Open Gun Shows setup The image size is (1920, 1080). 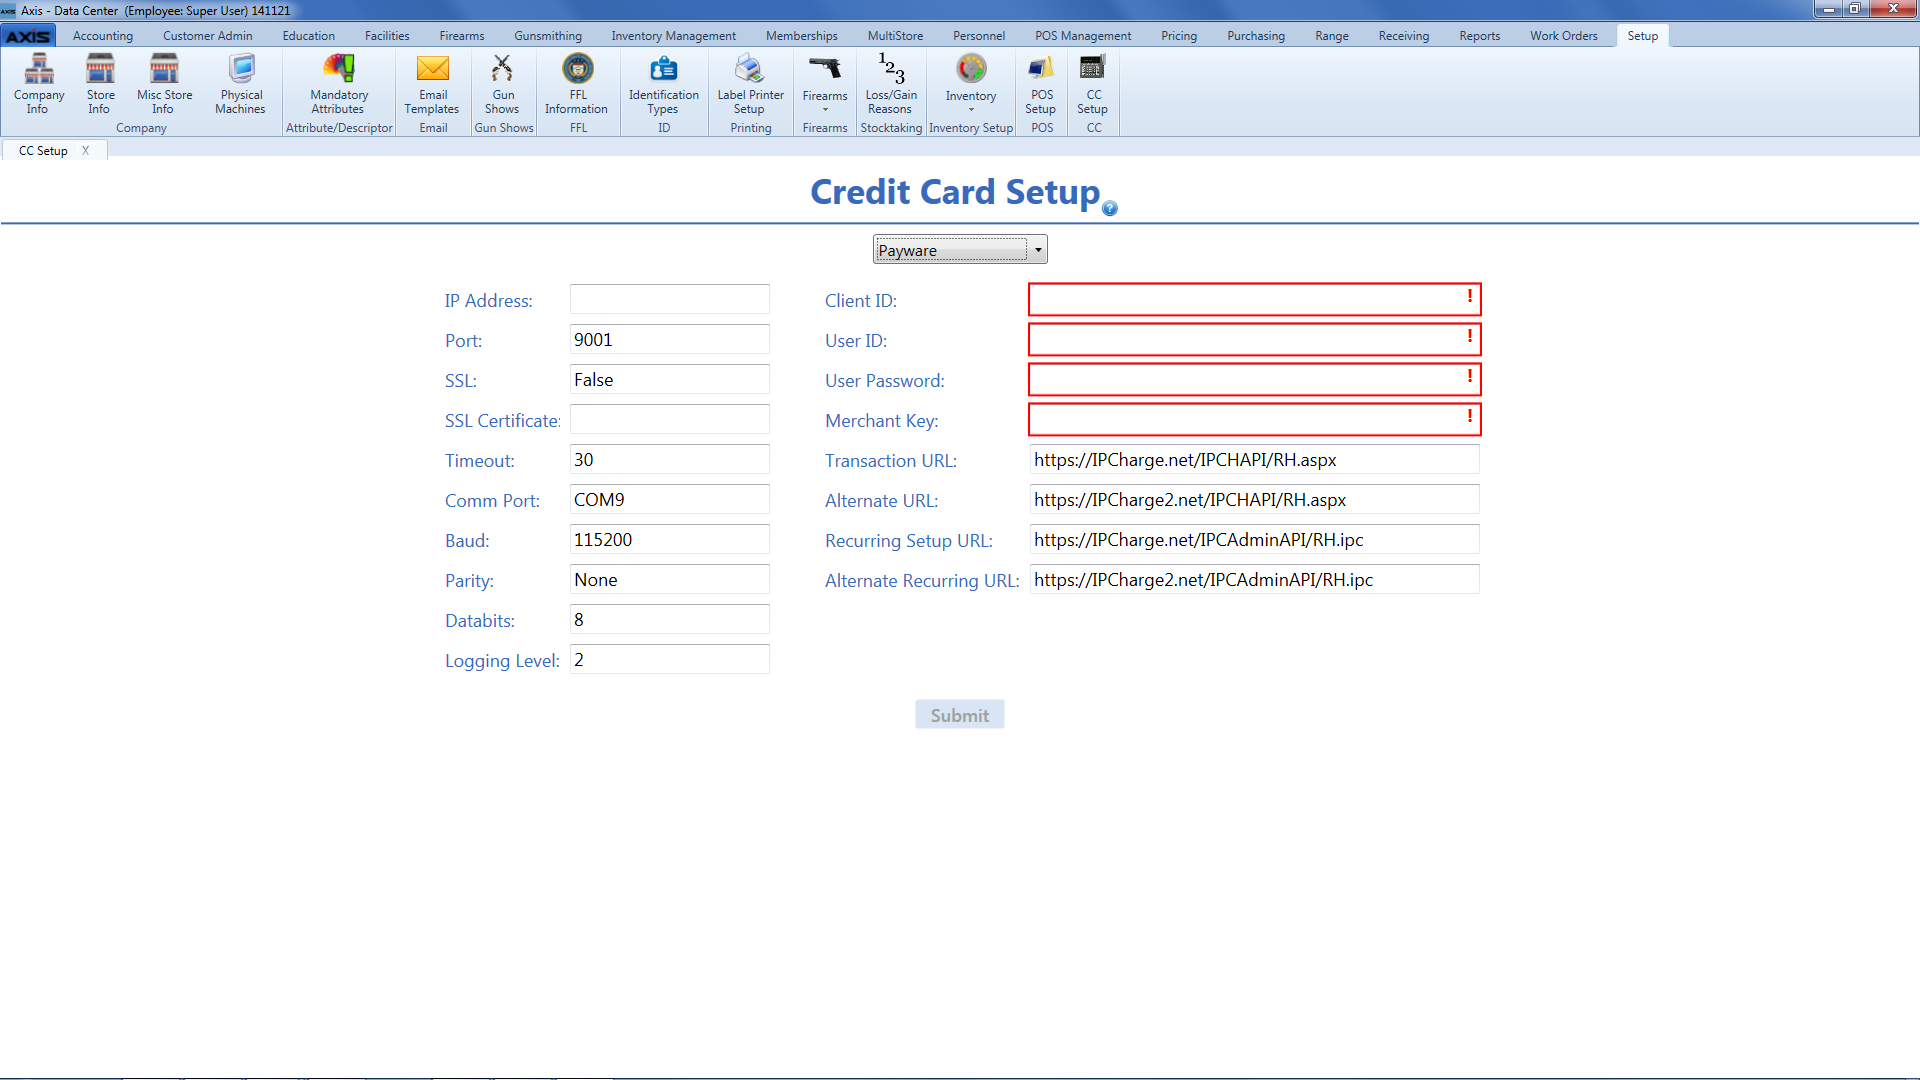coord(502,84)
